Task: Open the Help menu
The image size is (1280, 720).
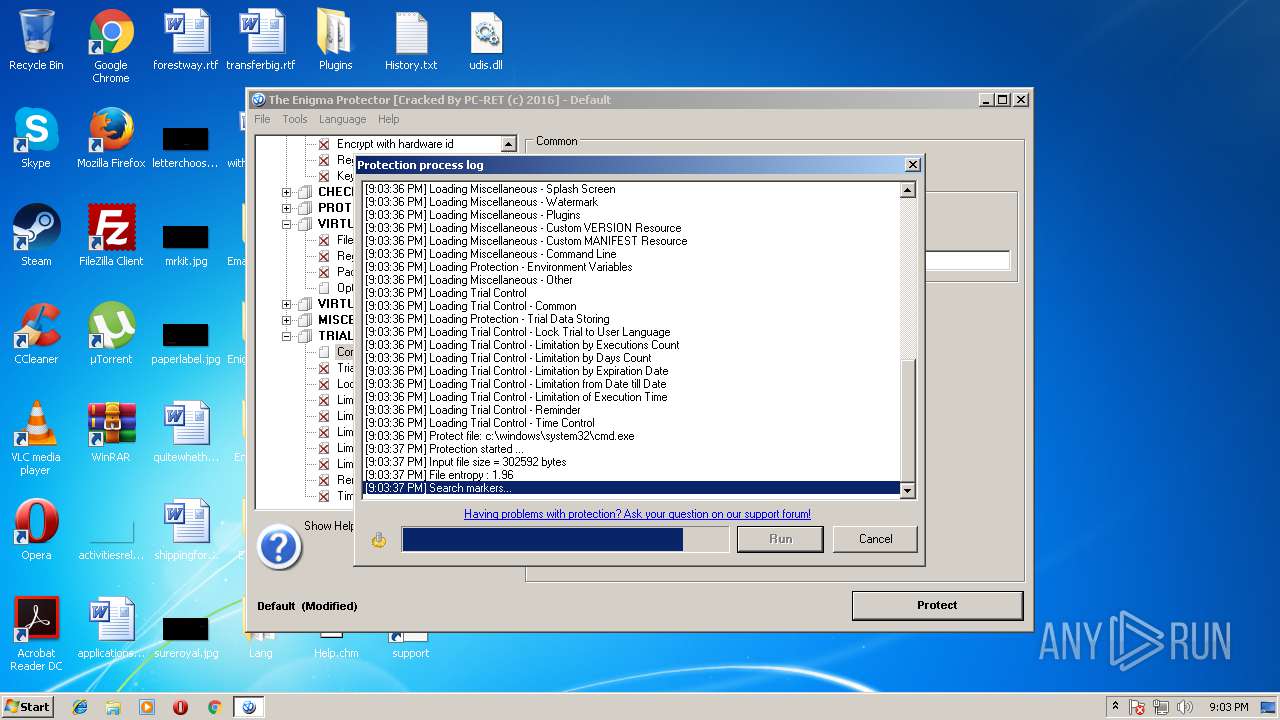Action: point(388,119)
